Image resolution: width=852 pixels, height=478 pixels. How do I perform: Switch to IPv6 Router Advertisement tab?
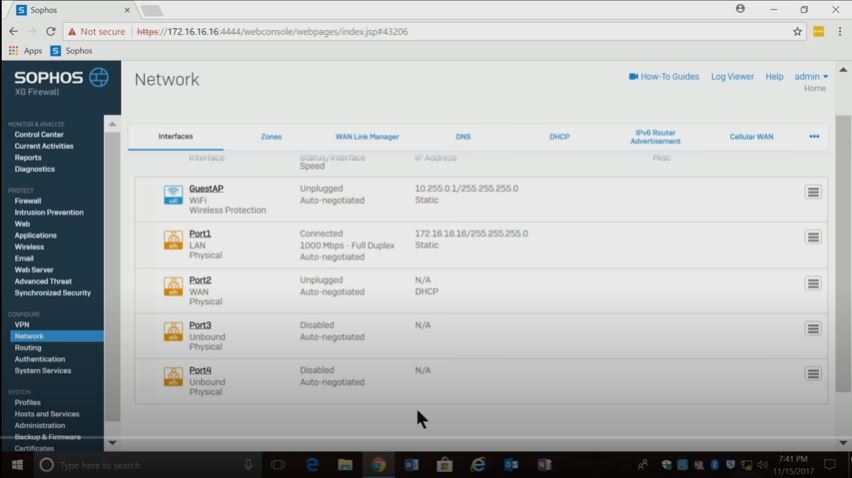tap(655, 137)
